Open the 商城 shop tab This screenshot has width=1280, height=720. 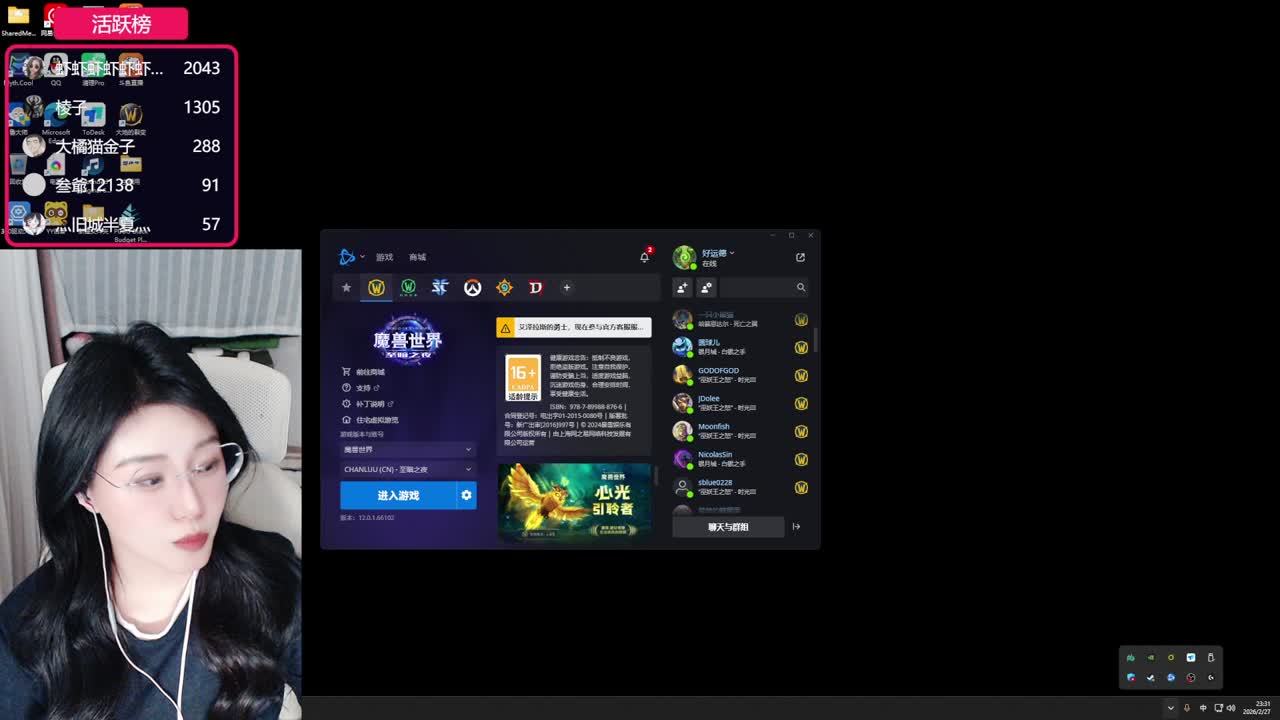tap(417, 257)
